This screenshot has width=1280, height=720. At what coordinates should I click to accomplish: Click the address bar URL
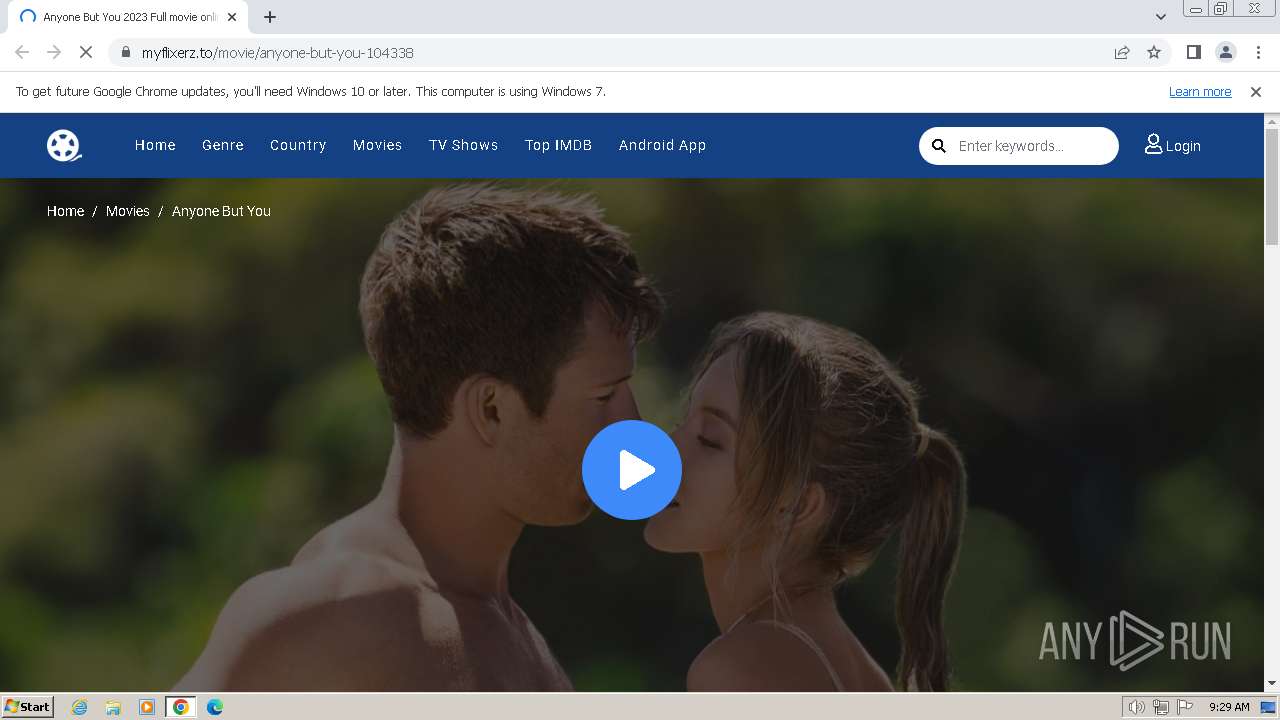pos(278,52)
